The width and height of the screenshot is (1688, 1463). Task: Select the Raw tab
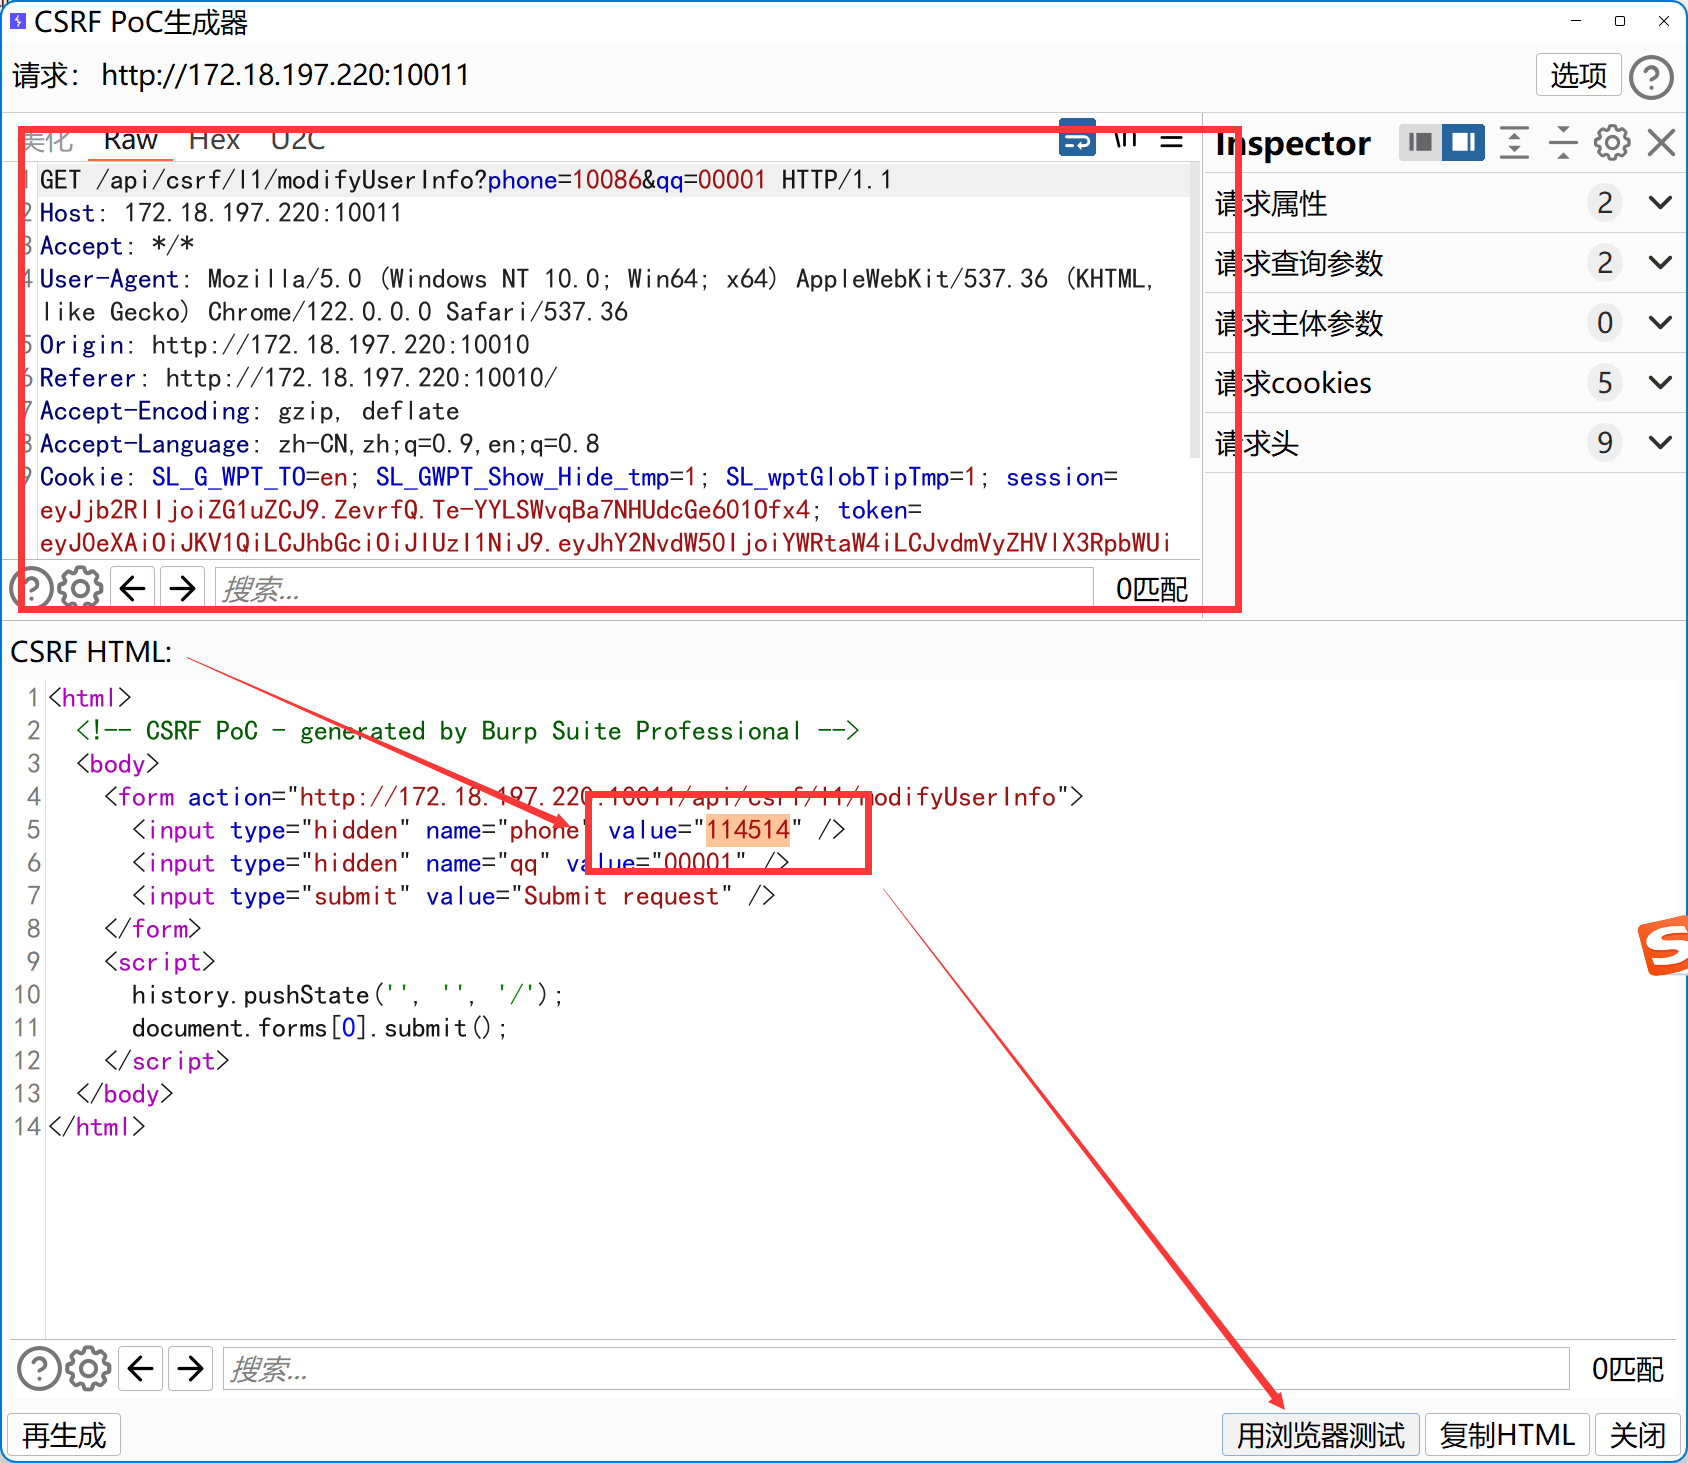[131, 140]
